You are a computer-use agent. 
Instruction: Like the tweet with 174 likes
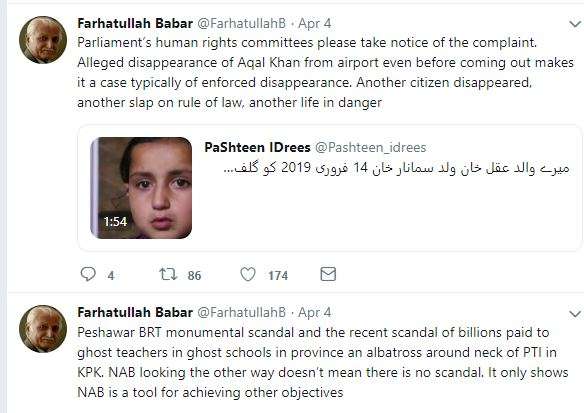point(248,274)
